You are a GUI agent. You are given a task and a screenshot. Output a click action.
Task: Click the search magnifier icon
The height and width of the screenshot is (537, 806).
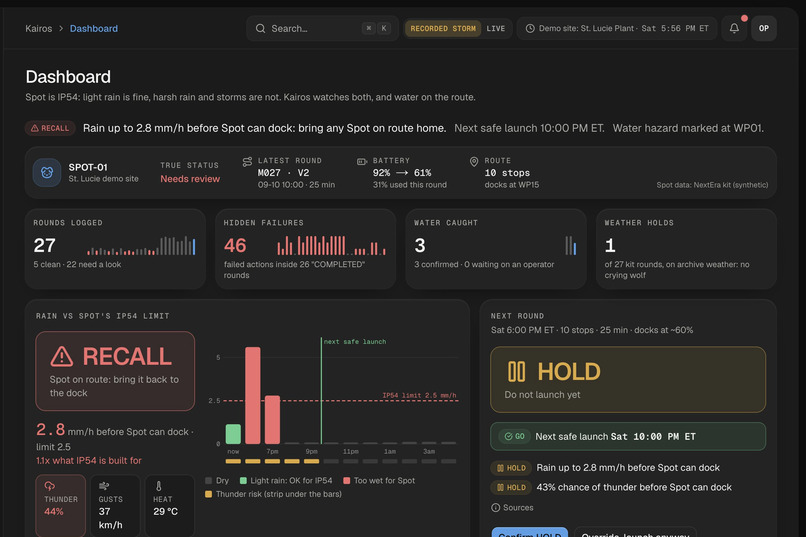pos(261,28)
